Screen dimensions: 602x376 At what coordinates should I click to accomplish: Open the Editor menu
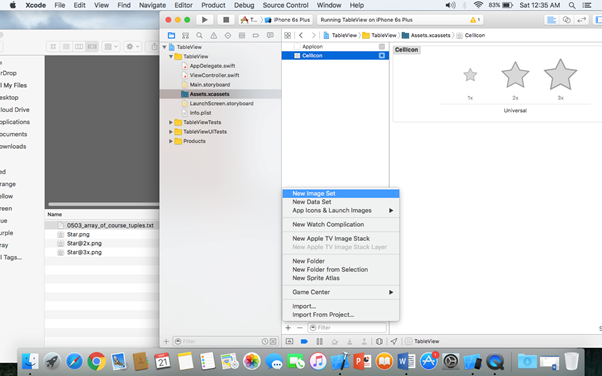(x=183, y=5)
